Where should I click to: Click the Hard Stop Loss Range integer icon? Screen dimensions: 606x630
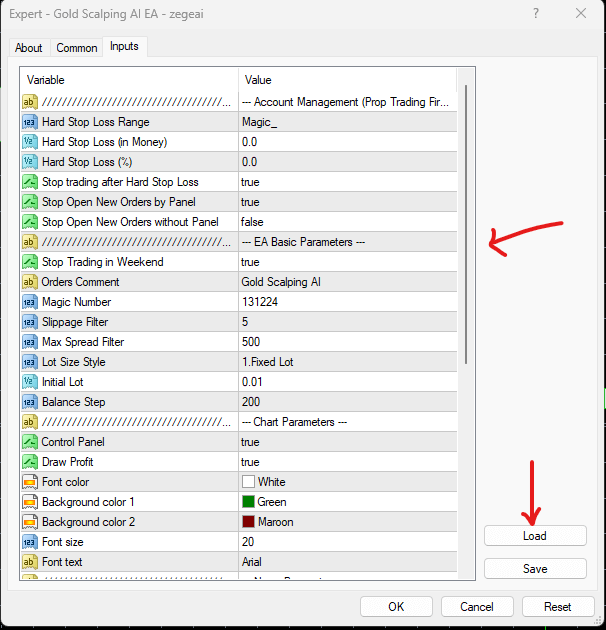pyautogui.click(x=29, y=122)
